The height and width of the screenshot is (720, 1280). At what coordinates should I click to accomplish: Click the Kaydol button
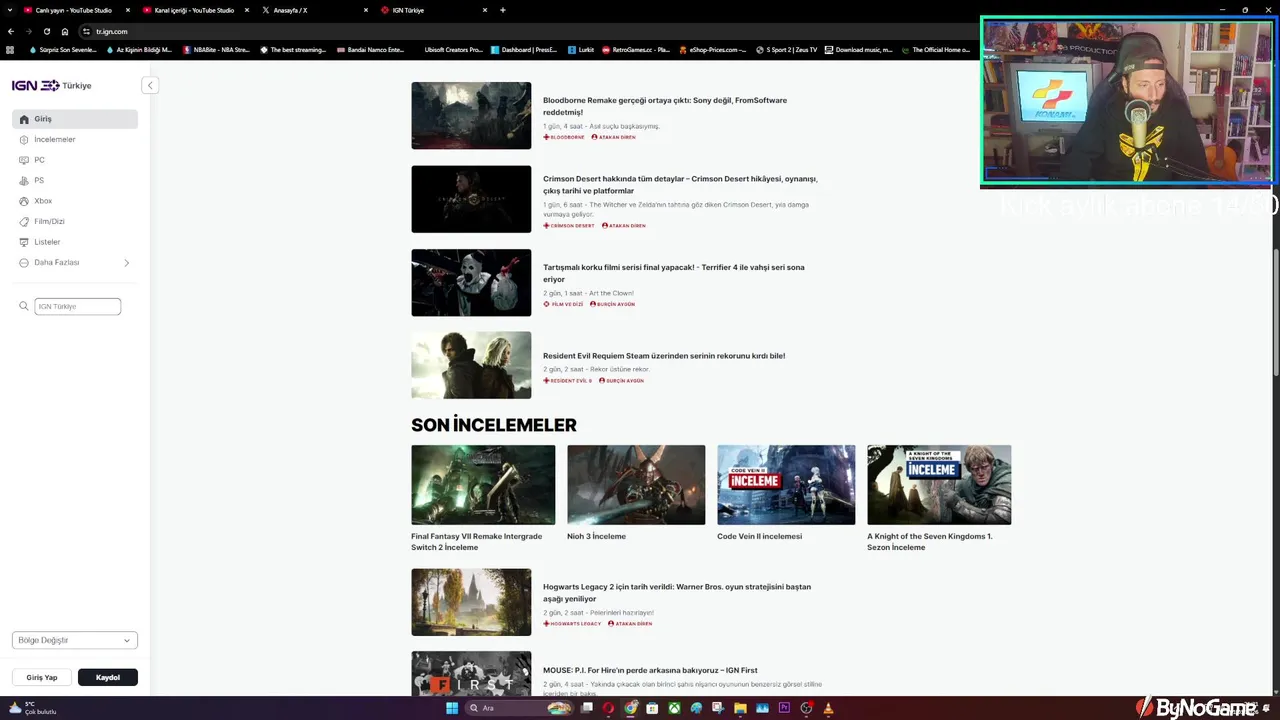point(108,677)
